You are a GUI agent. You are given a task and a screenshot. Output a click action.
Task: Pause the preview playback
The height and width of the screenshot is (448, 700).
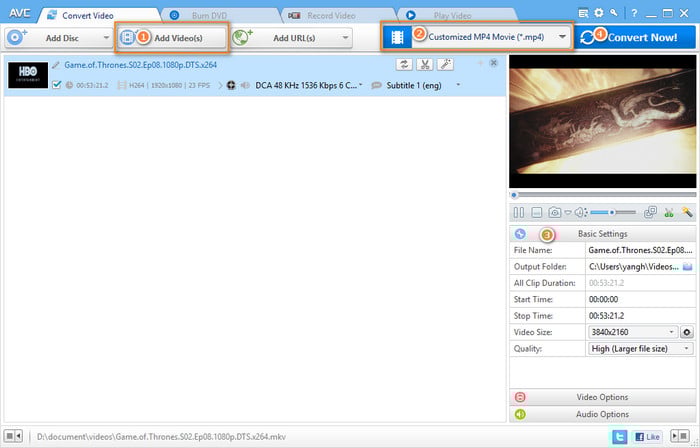pyautogui.click(x=519, y=212)
